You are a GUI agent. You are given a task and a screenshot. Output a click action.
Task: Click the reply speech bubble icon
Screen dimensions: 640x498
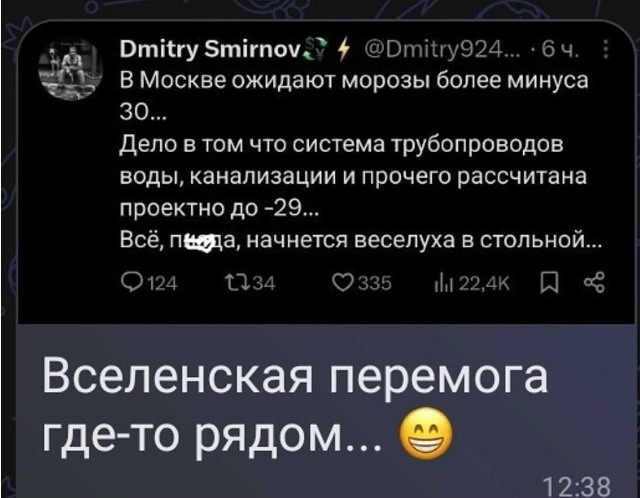[x=134, y=282]
